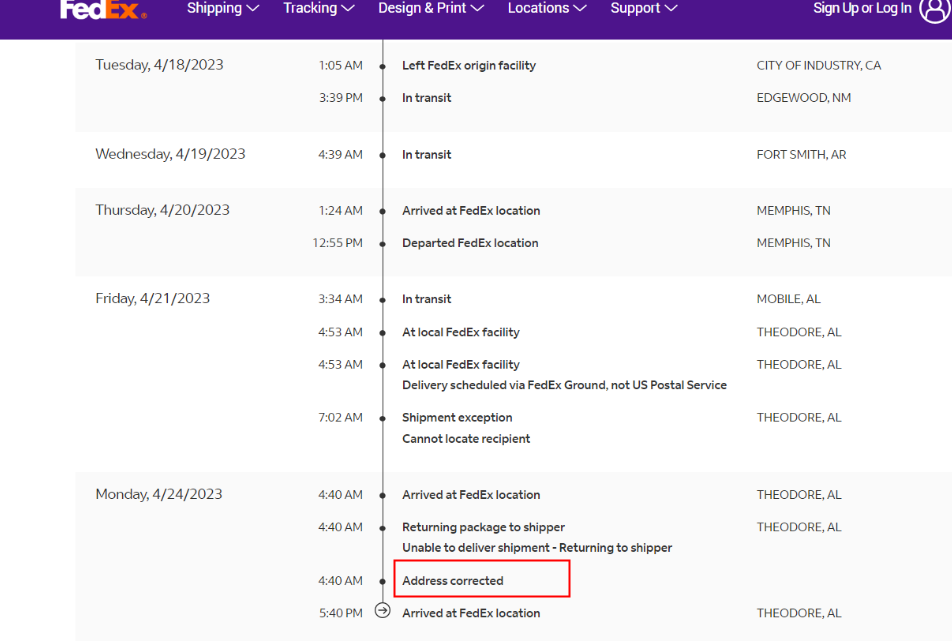Select the Friday, 4/21/2023 date heading
The width and height of the screenshot is (952, 644).
click(x=153, y=298)
